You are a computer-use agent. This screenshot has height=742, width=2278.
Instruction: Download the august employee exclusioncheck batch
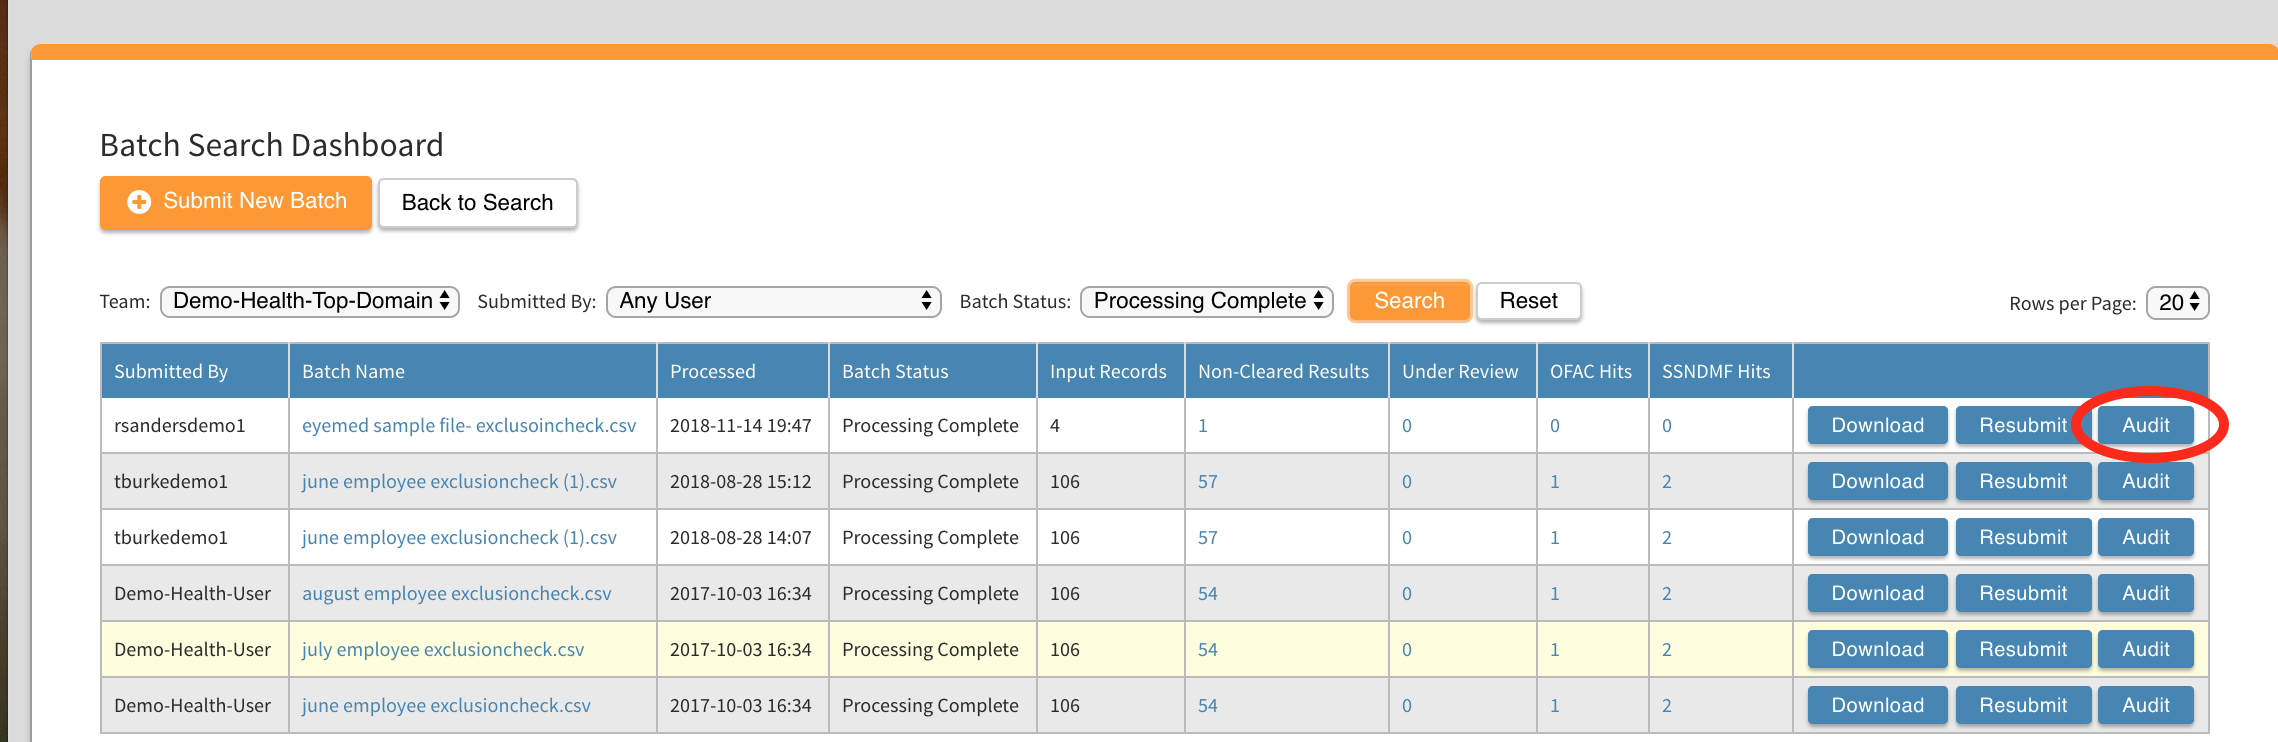(x=1876, y=594)
